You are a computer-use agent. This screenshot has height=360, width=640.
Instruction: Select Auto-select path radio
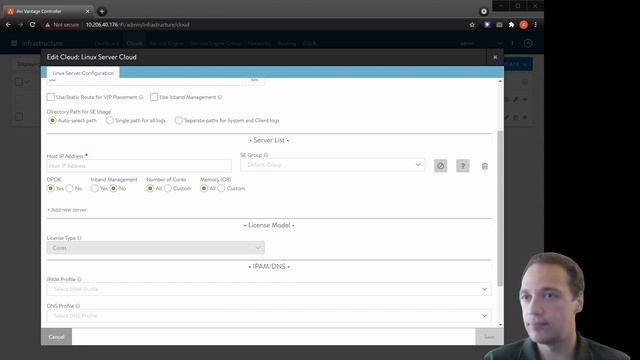(52, 120)
